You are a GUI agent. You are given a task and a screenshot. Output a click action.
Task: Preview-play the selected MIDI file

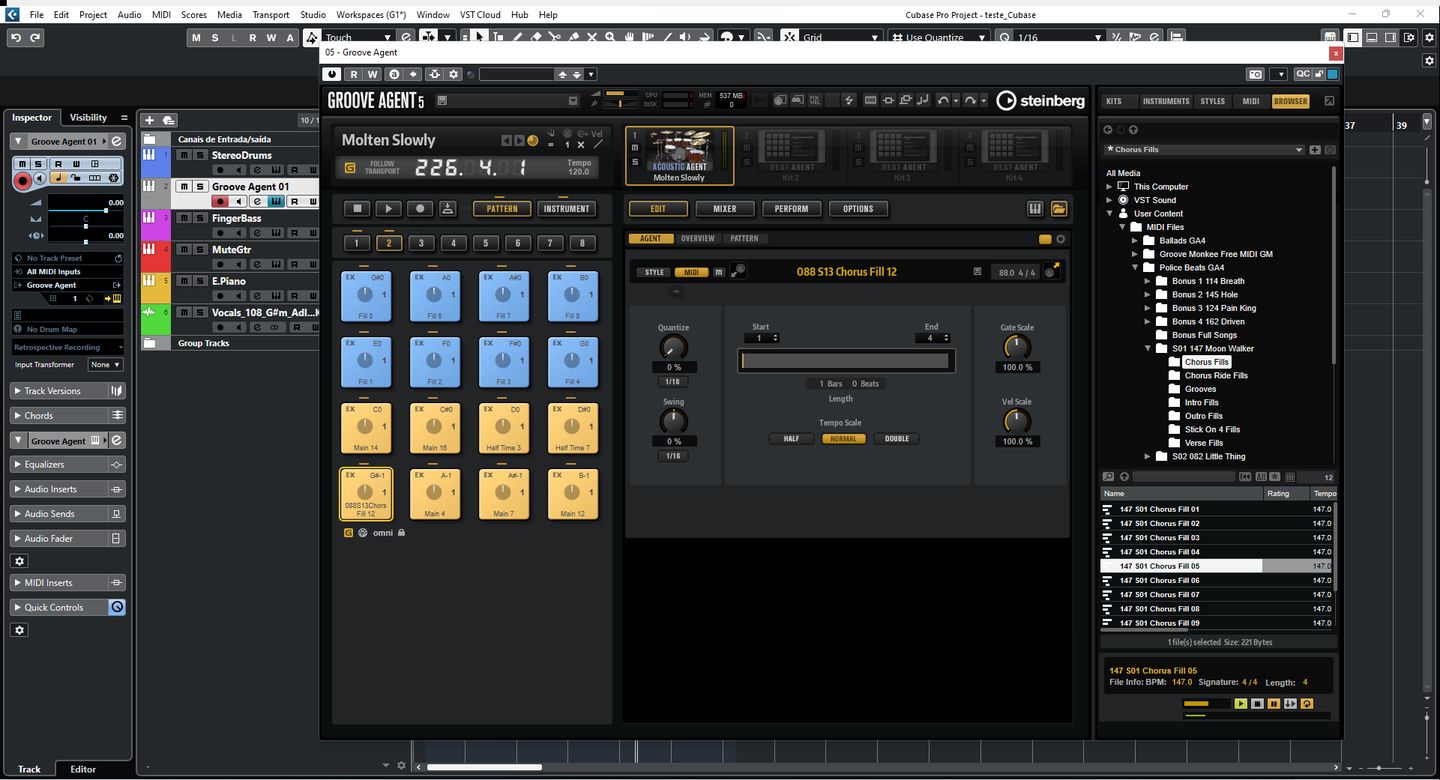[x=1241, y=704]
